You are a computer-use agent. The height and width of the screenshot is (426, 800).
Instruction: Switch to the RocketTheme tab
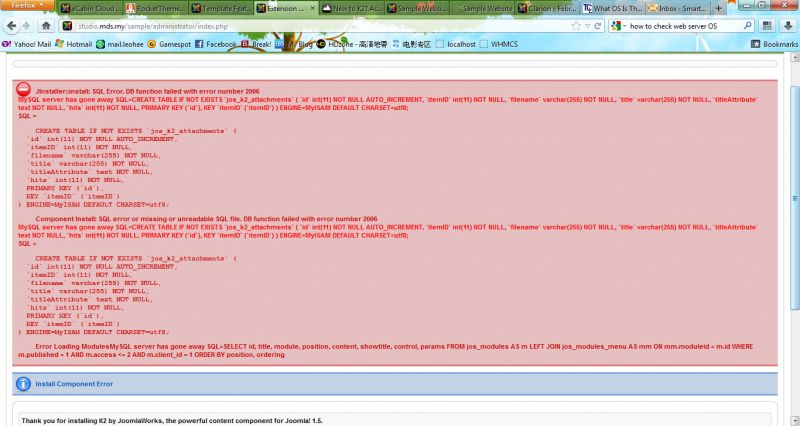tap(156, 8)
